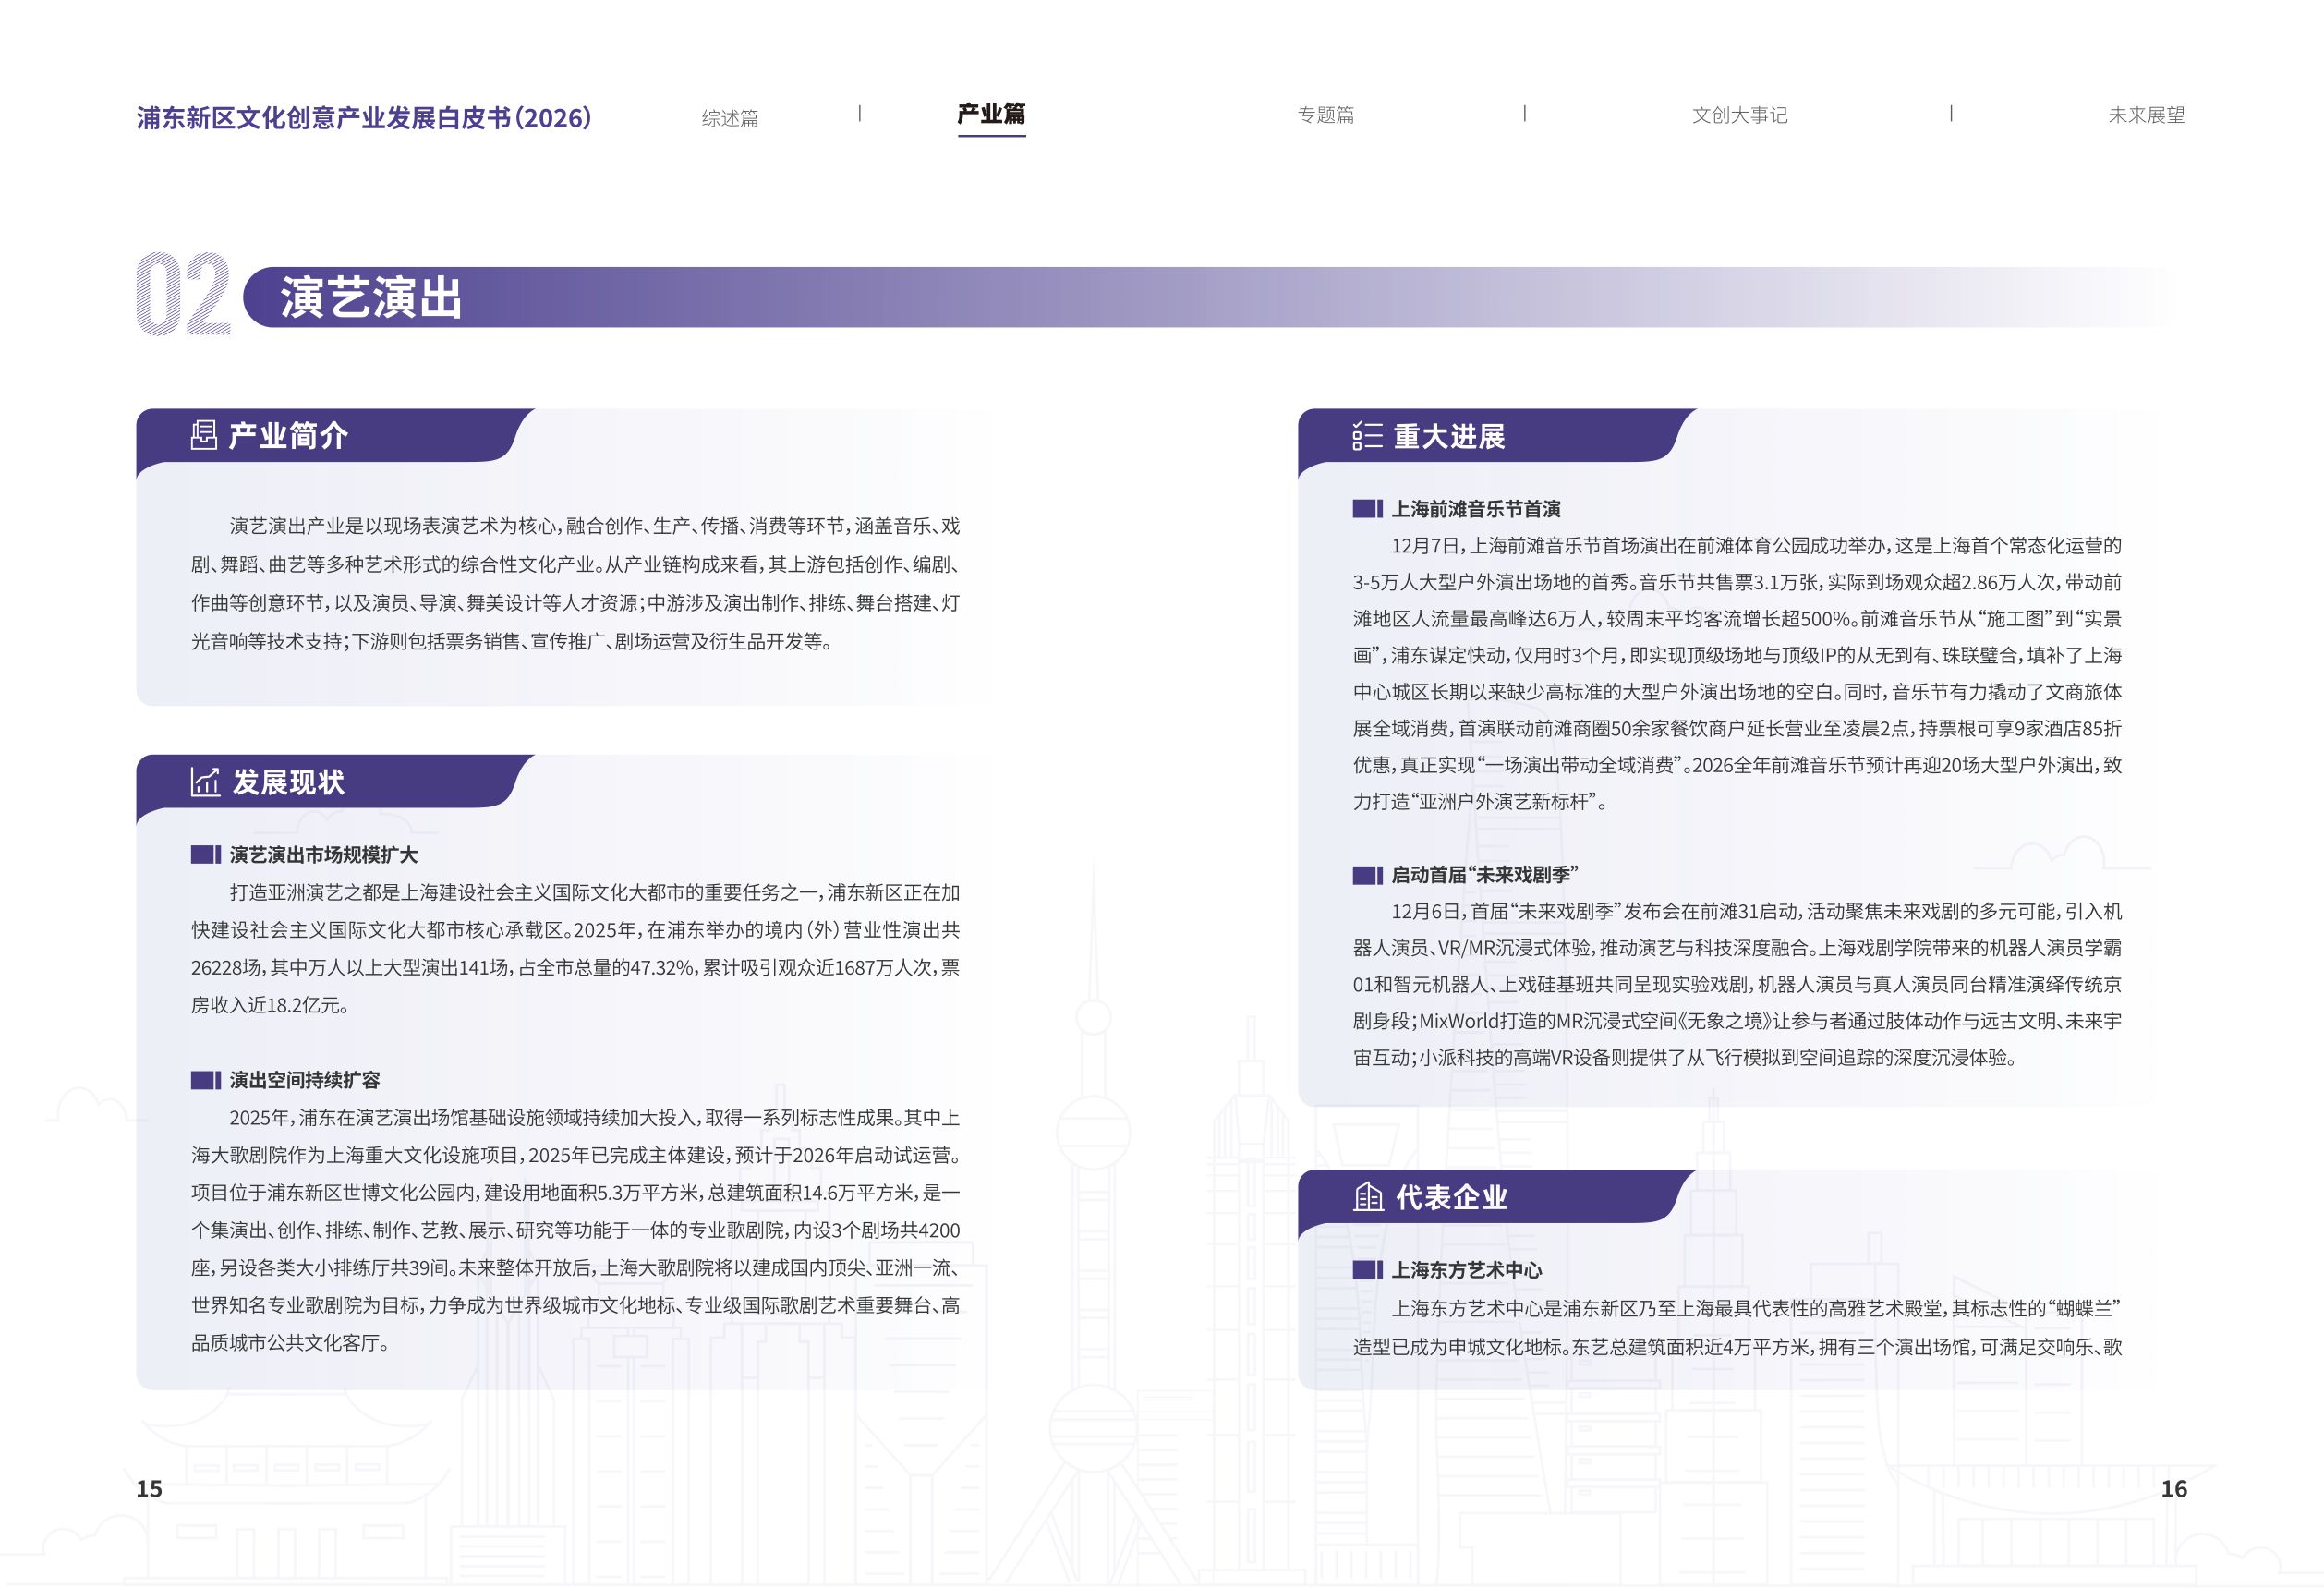Click page number 15
Viewport: 2324px width, 1588px height.
point(149,1489)
